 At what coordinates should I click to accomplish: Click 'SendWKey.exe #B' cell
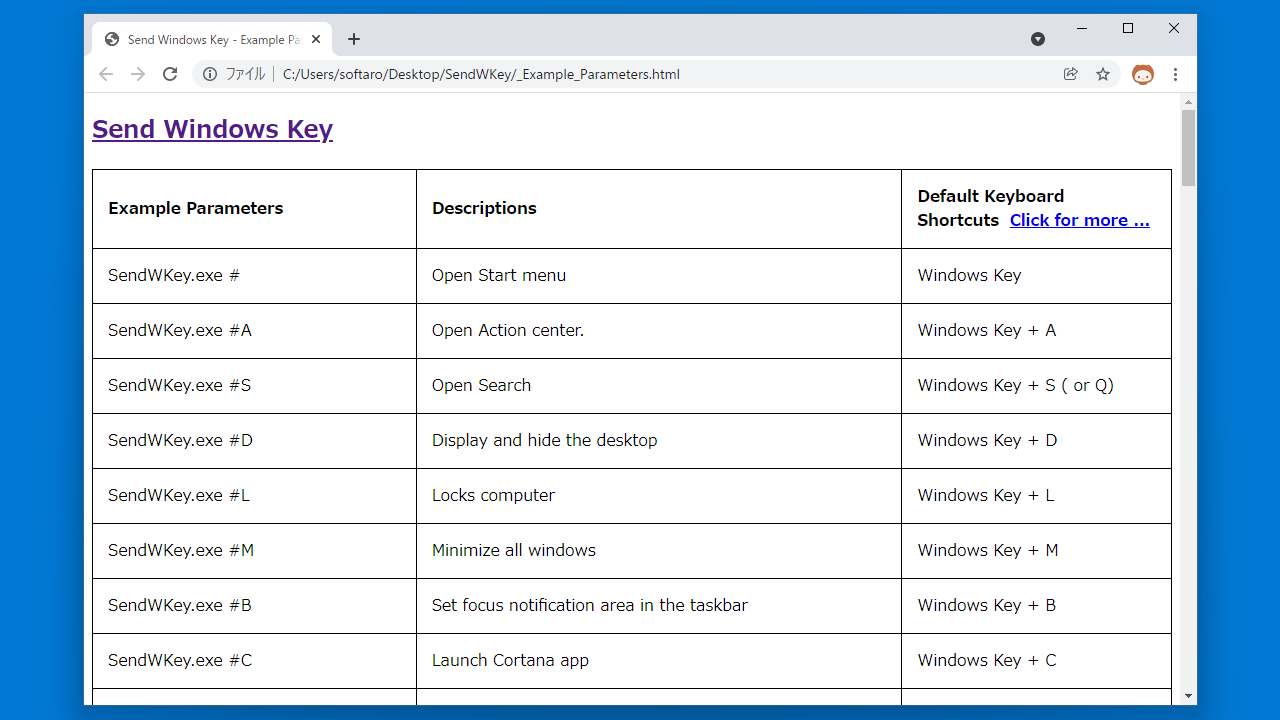[254, 606]
